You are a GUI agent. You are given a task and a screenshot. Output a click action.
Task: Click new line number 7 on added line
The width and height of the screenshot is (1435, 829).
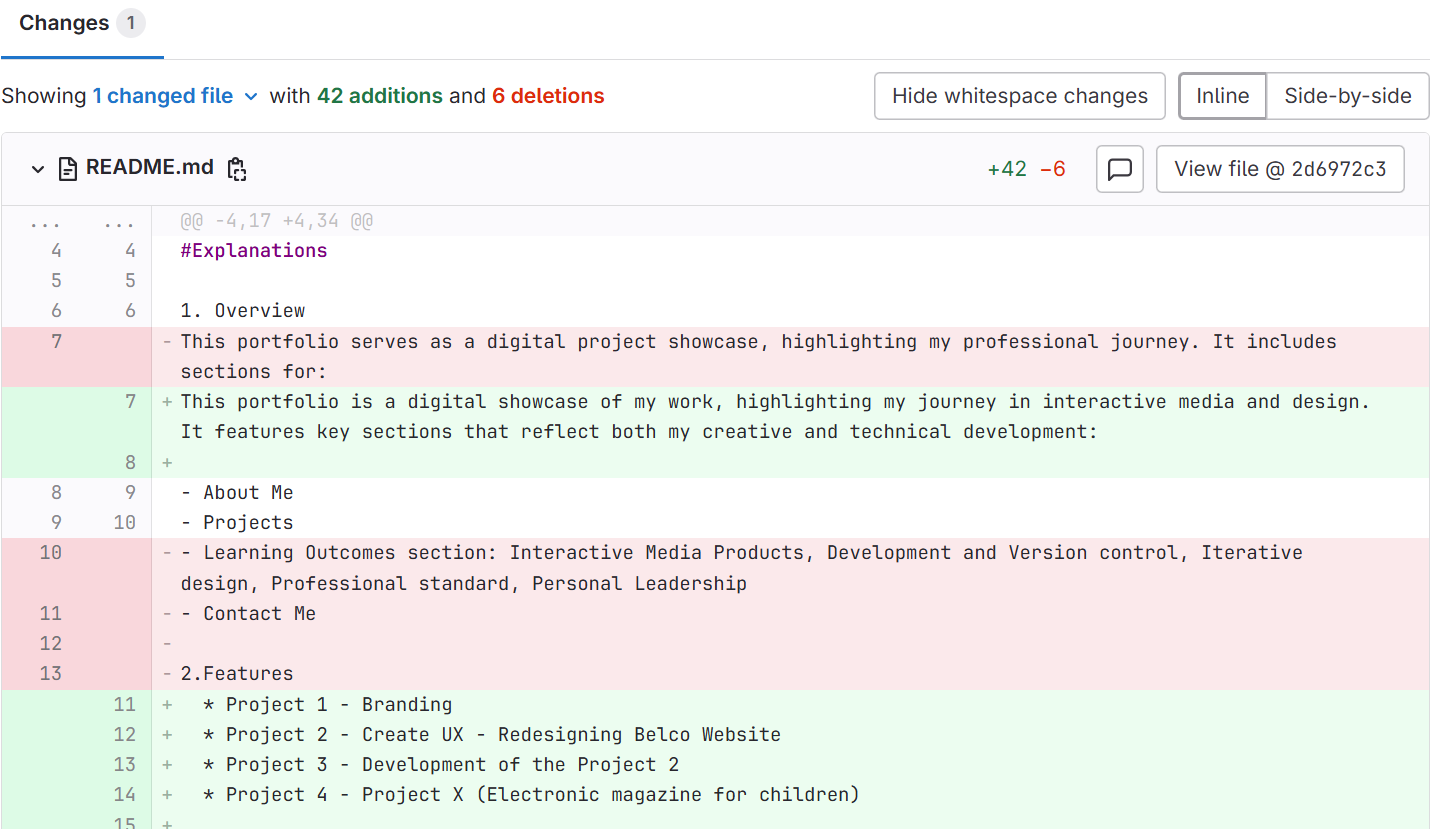tap(130, 402)
